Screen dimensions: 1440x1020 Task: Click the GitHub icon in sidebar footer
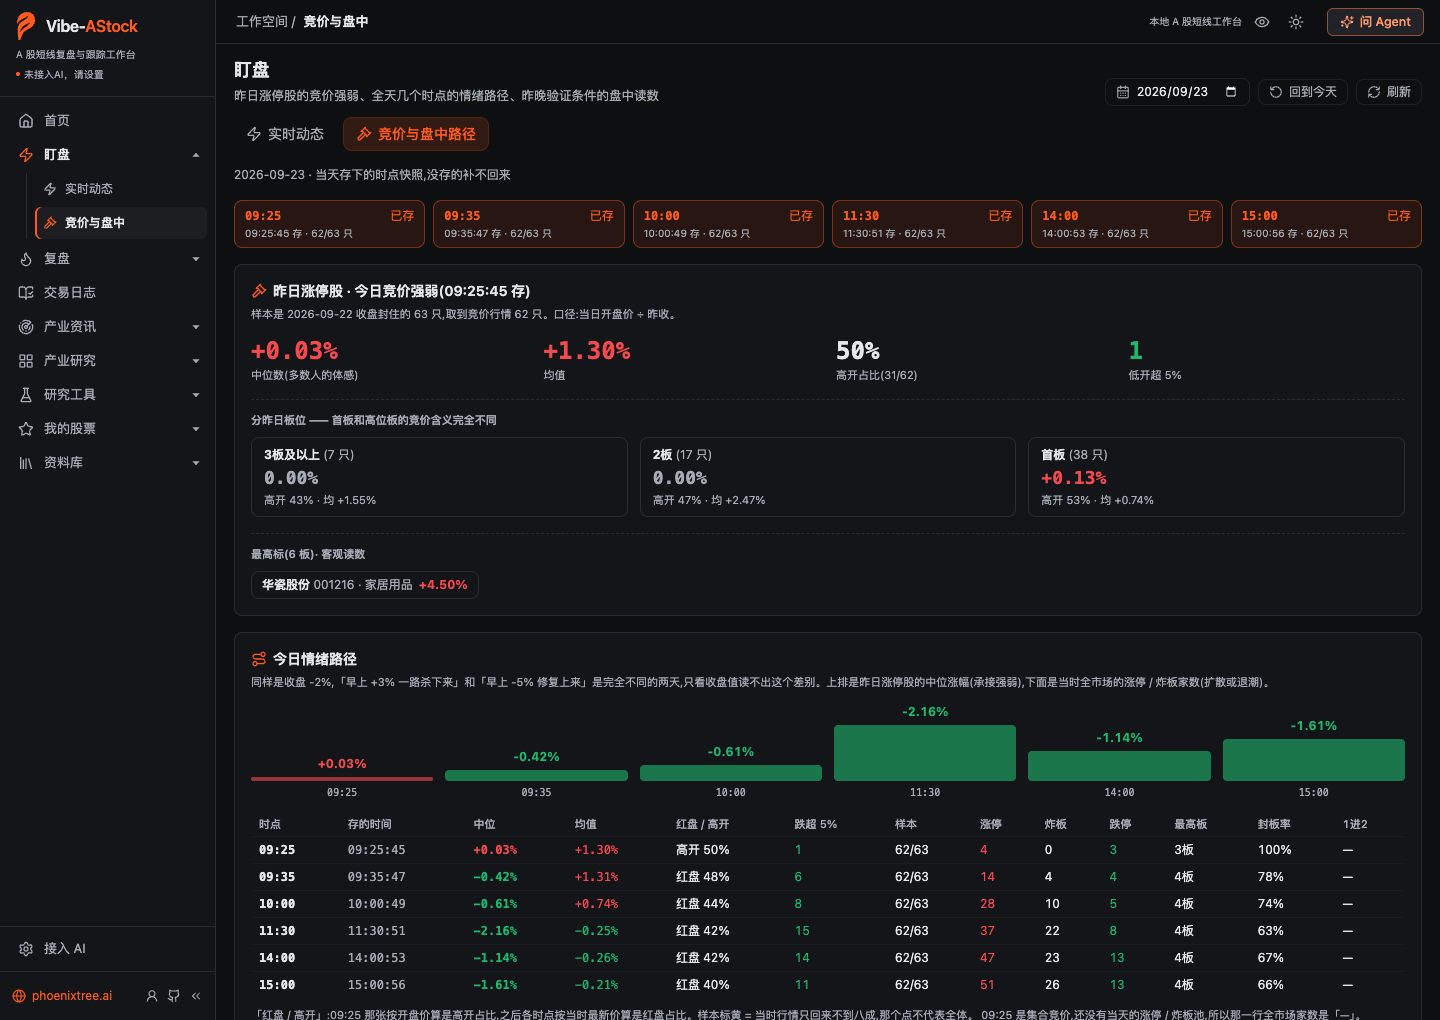coord(174,996)
